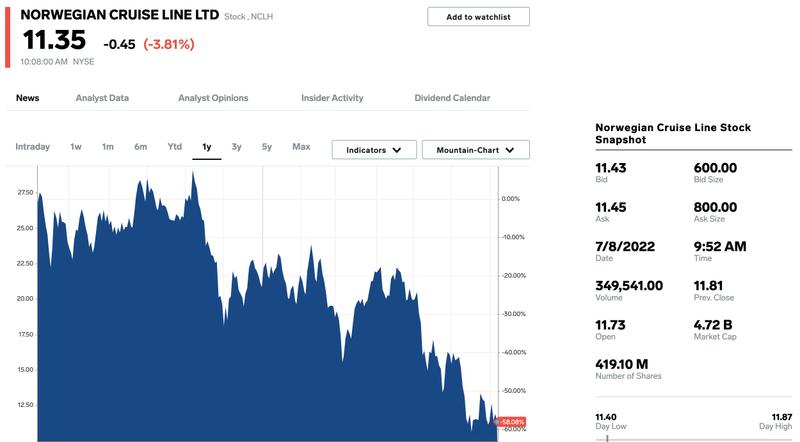
Task: Click the Day High value 11.87
Action: tap(782, 417)
